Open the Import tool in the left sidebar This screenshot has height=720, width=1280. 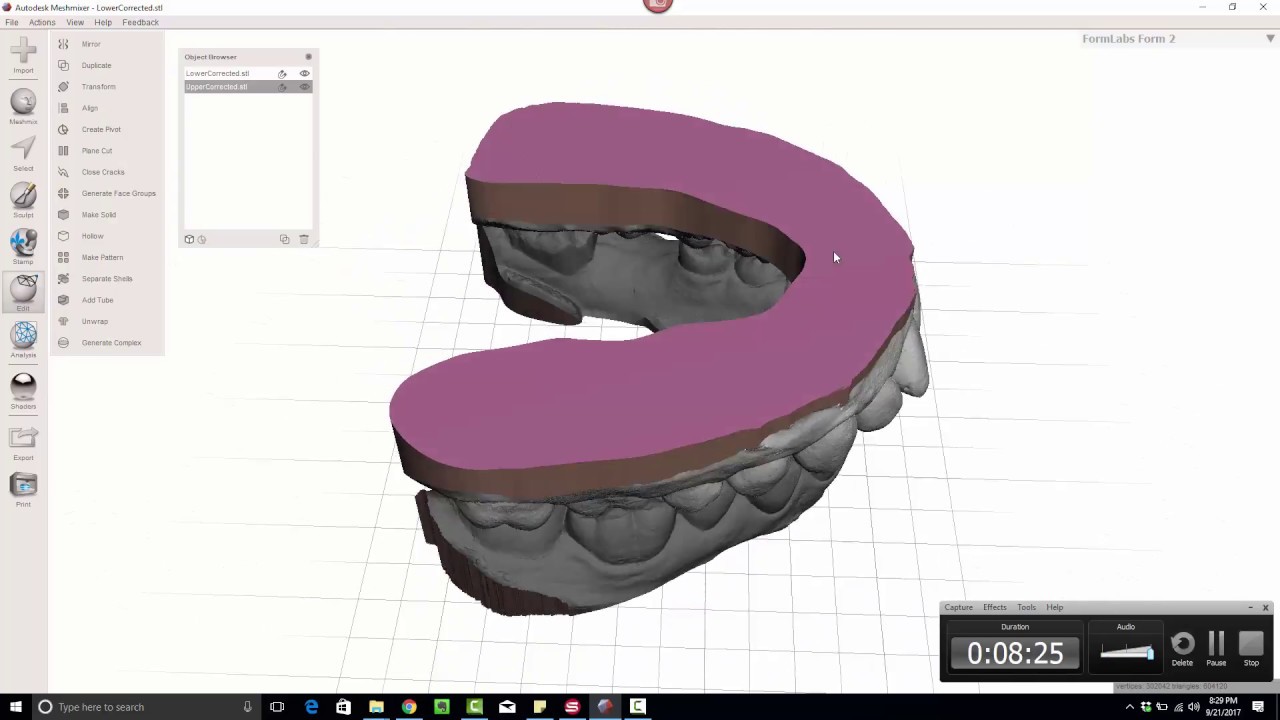click(x=23, y=53)
